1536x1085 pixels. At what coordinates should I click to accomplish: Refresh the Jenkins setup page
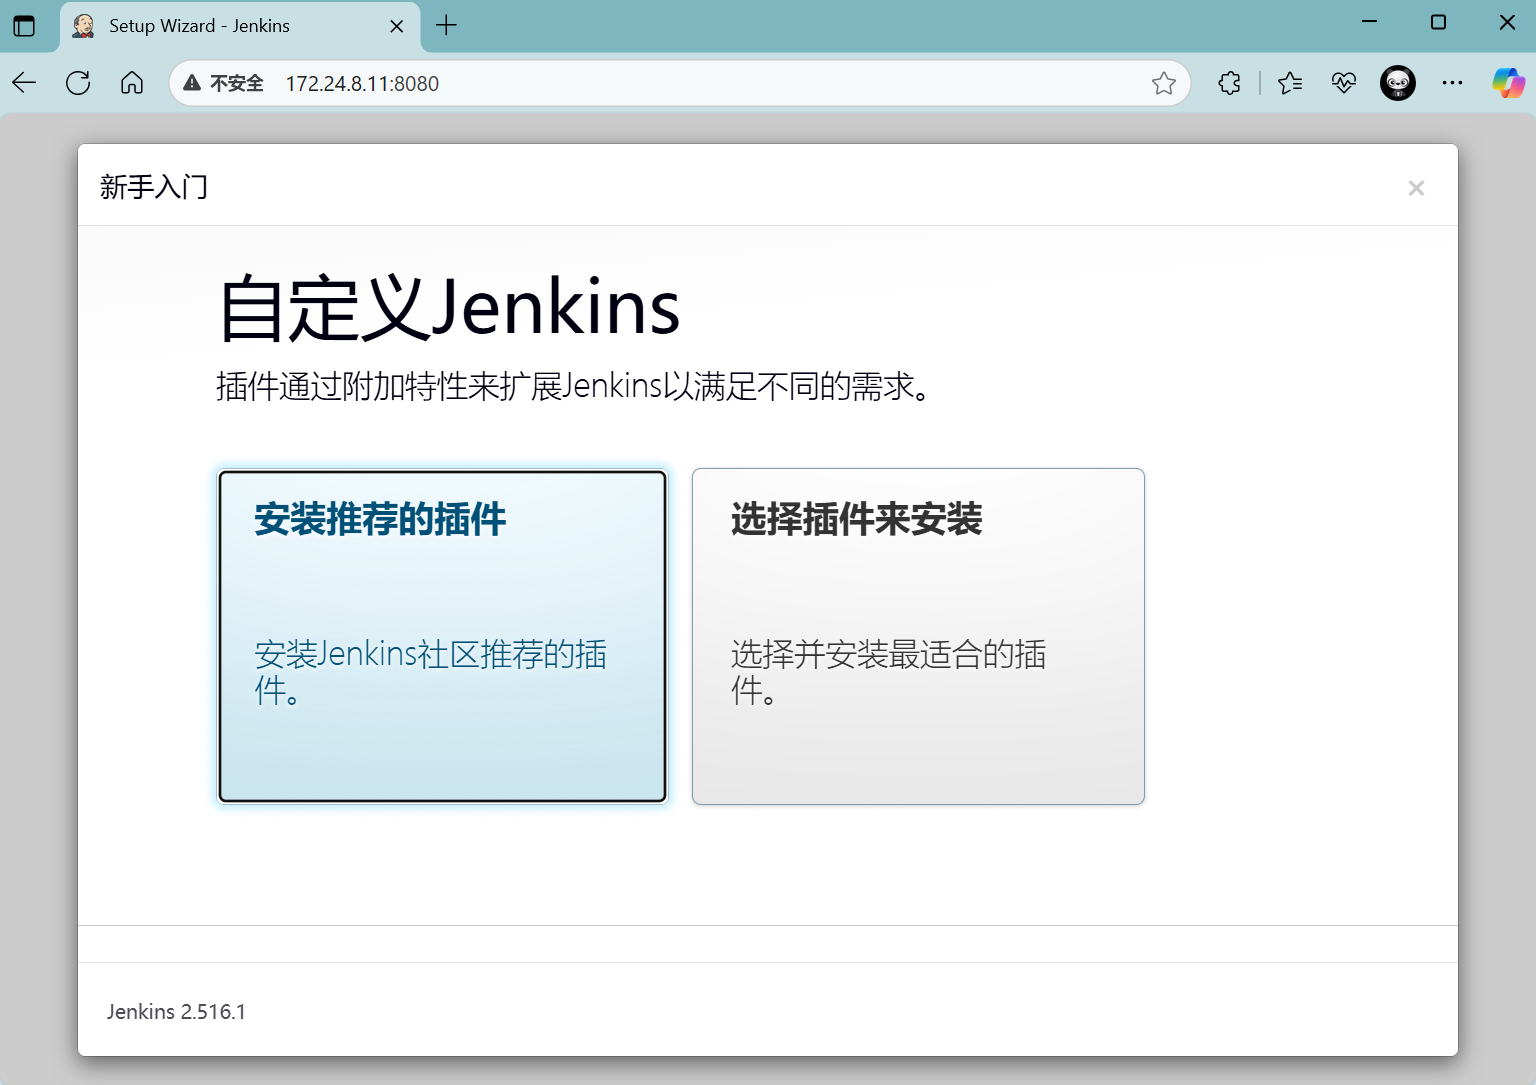[78, 83]
